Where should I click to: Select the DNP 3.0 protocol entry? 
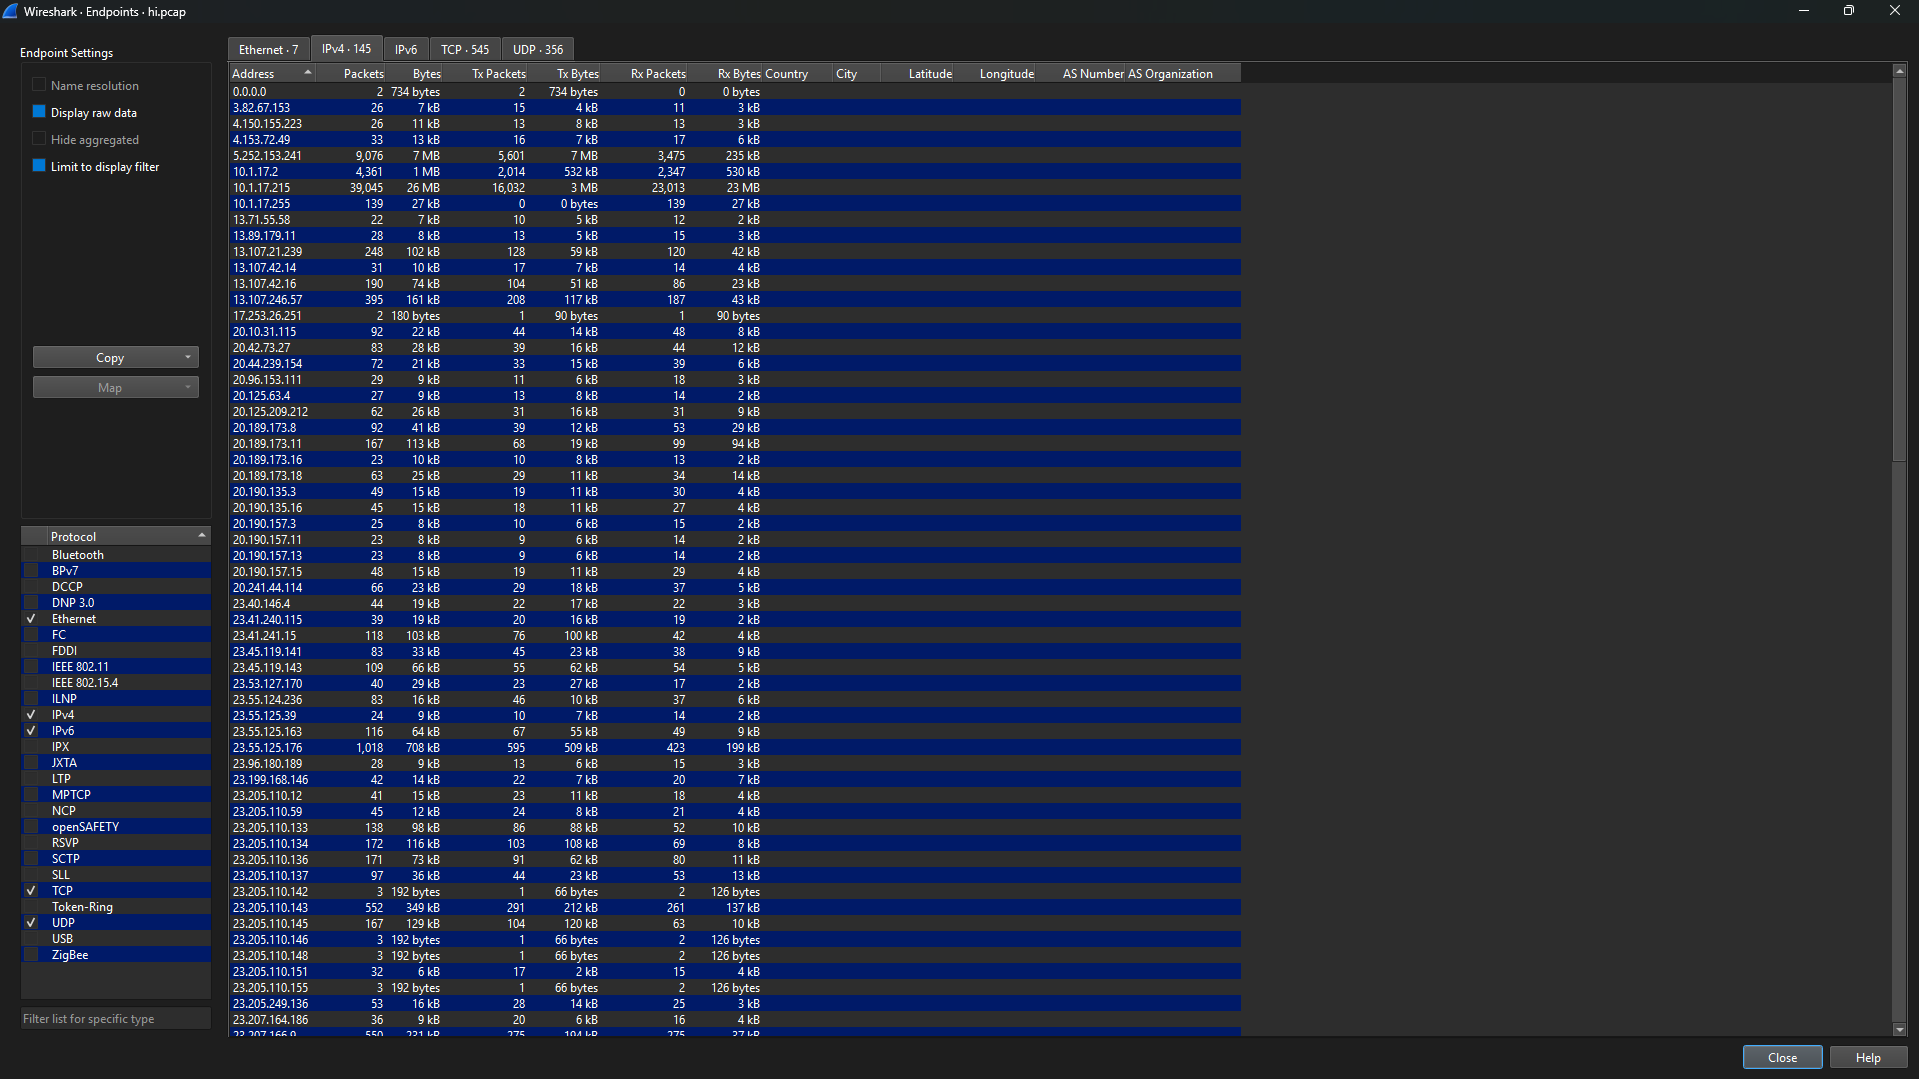(x=116, y=603)
